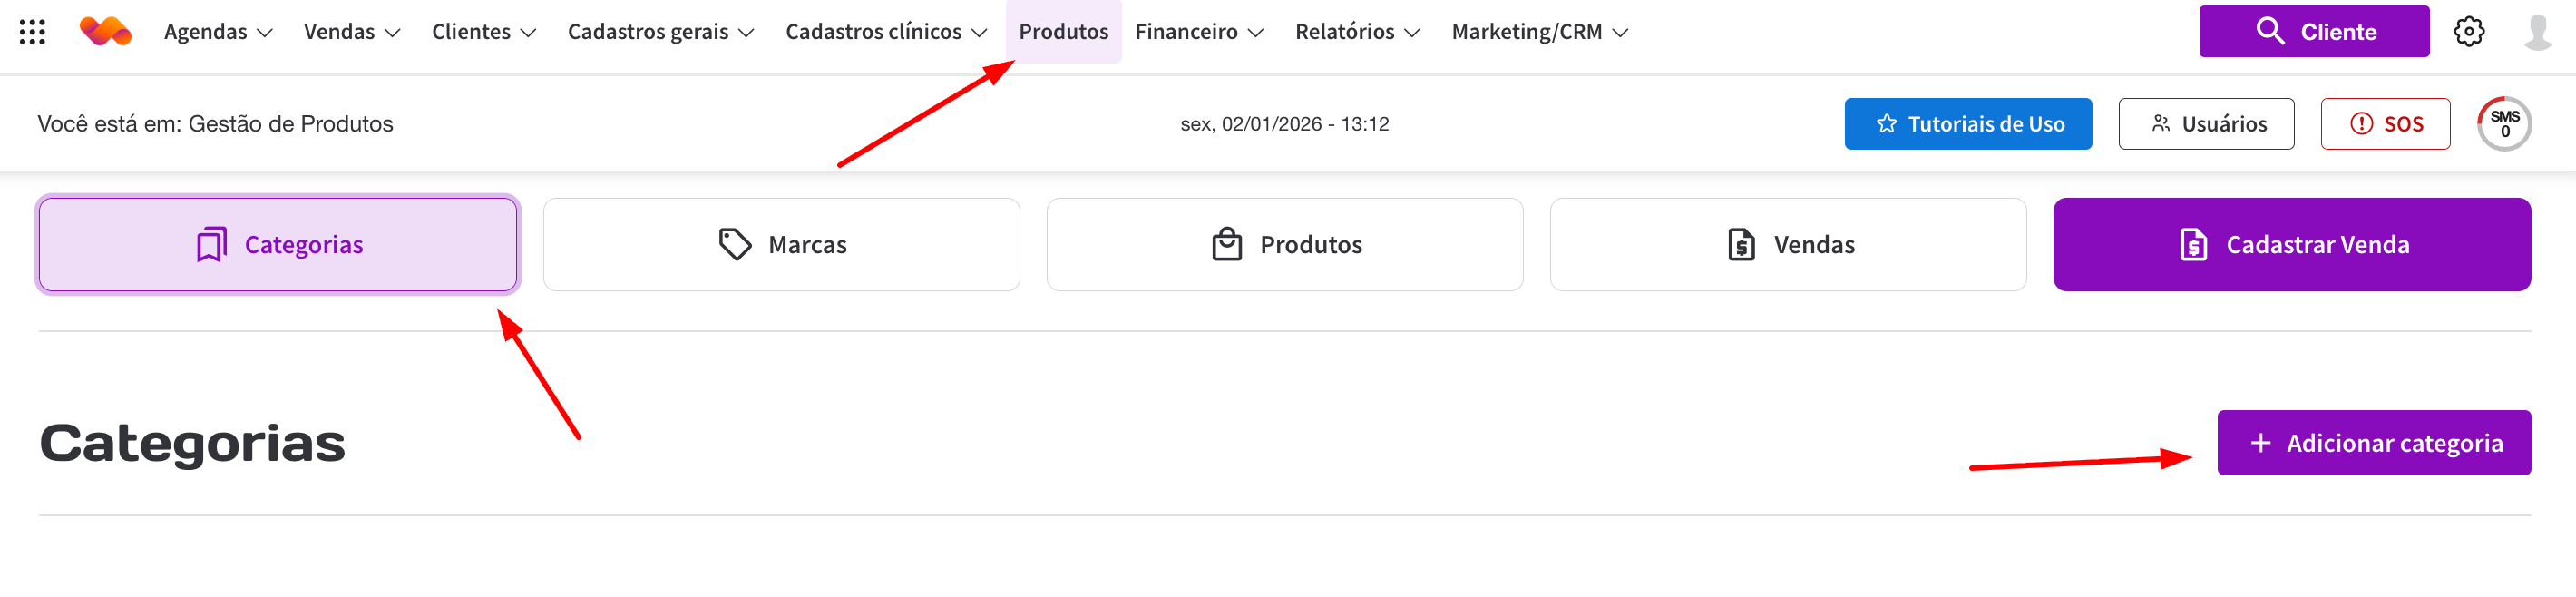The width and height of the screenshot is (2576, 597).
Task: Click the SOS alert button
Action: pyautogui.click(x=2384, y=124)
